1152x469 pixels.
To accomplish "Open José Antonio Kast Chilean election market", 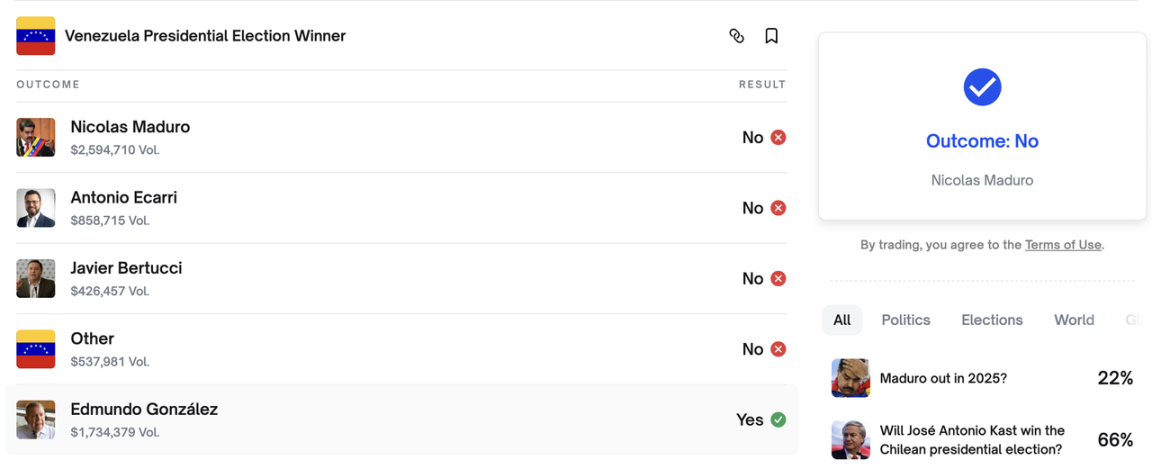I will (x=972, y=440).
